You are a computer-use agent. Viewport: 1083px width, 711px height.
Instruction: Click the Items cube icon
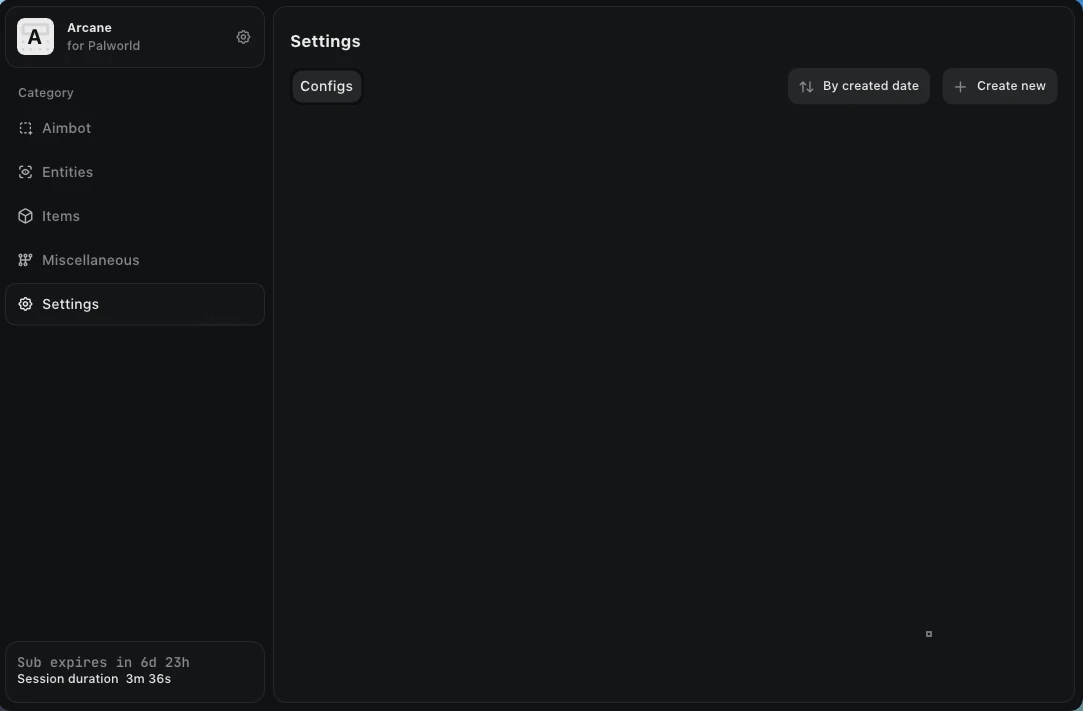[26, 216]
